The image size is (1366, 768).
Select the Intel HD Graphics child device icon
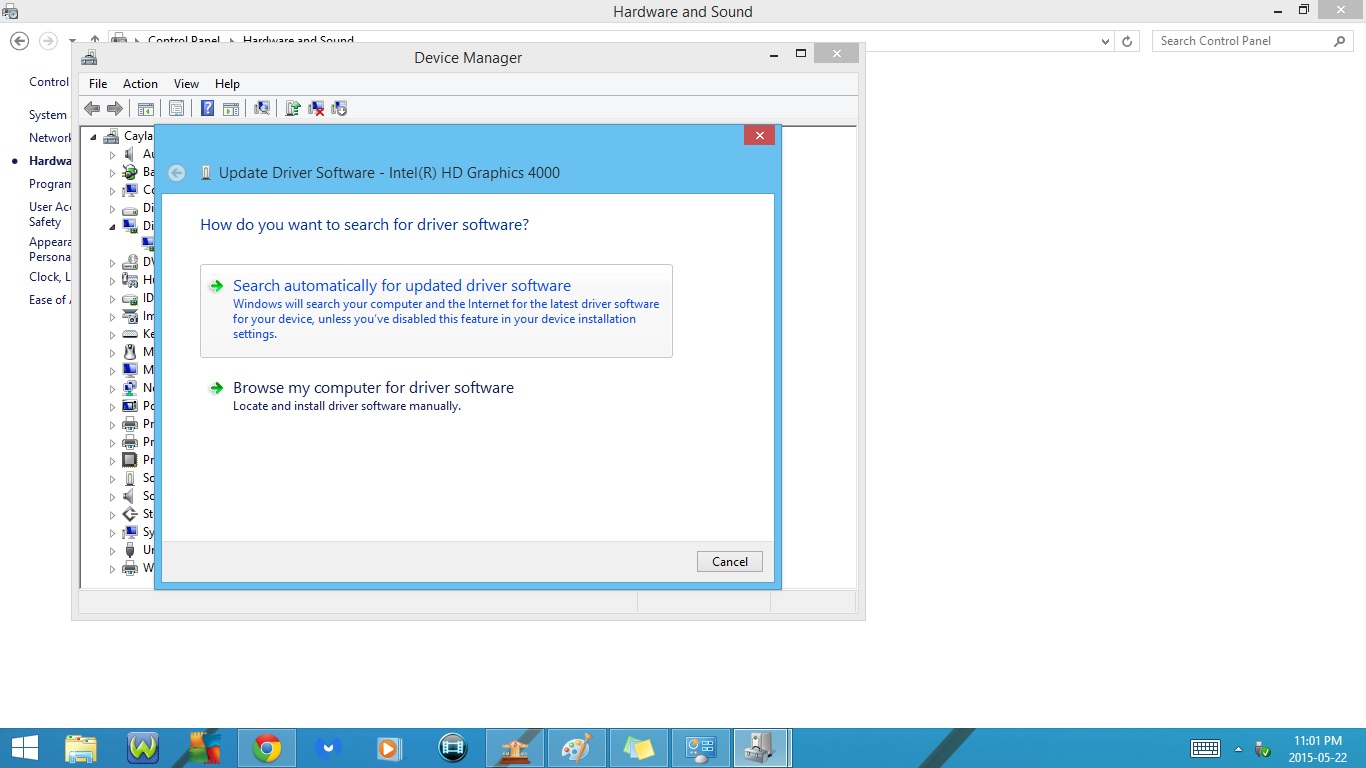(x=148, y=243)
